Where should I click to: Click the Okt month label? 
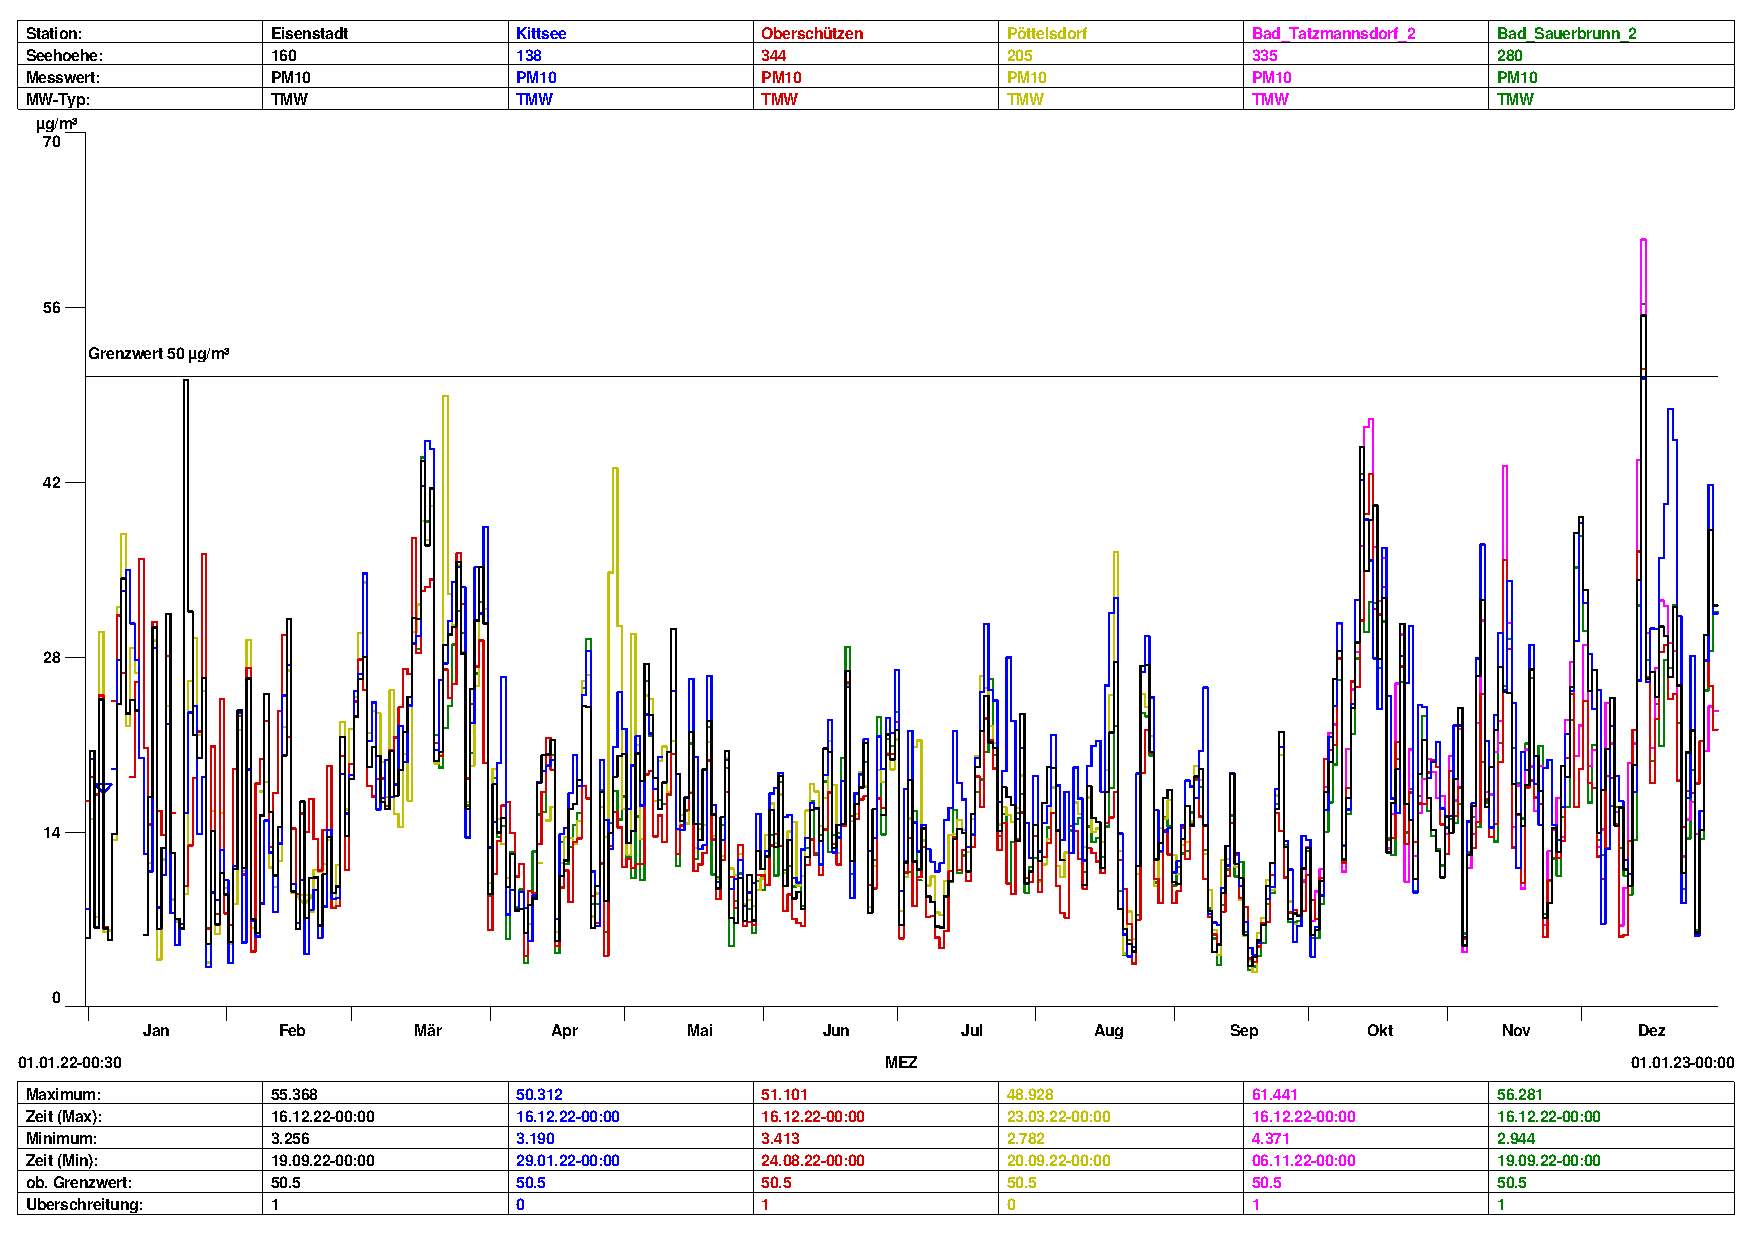point(1380,1030)
